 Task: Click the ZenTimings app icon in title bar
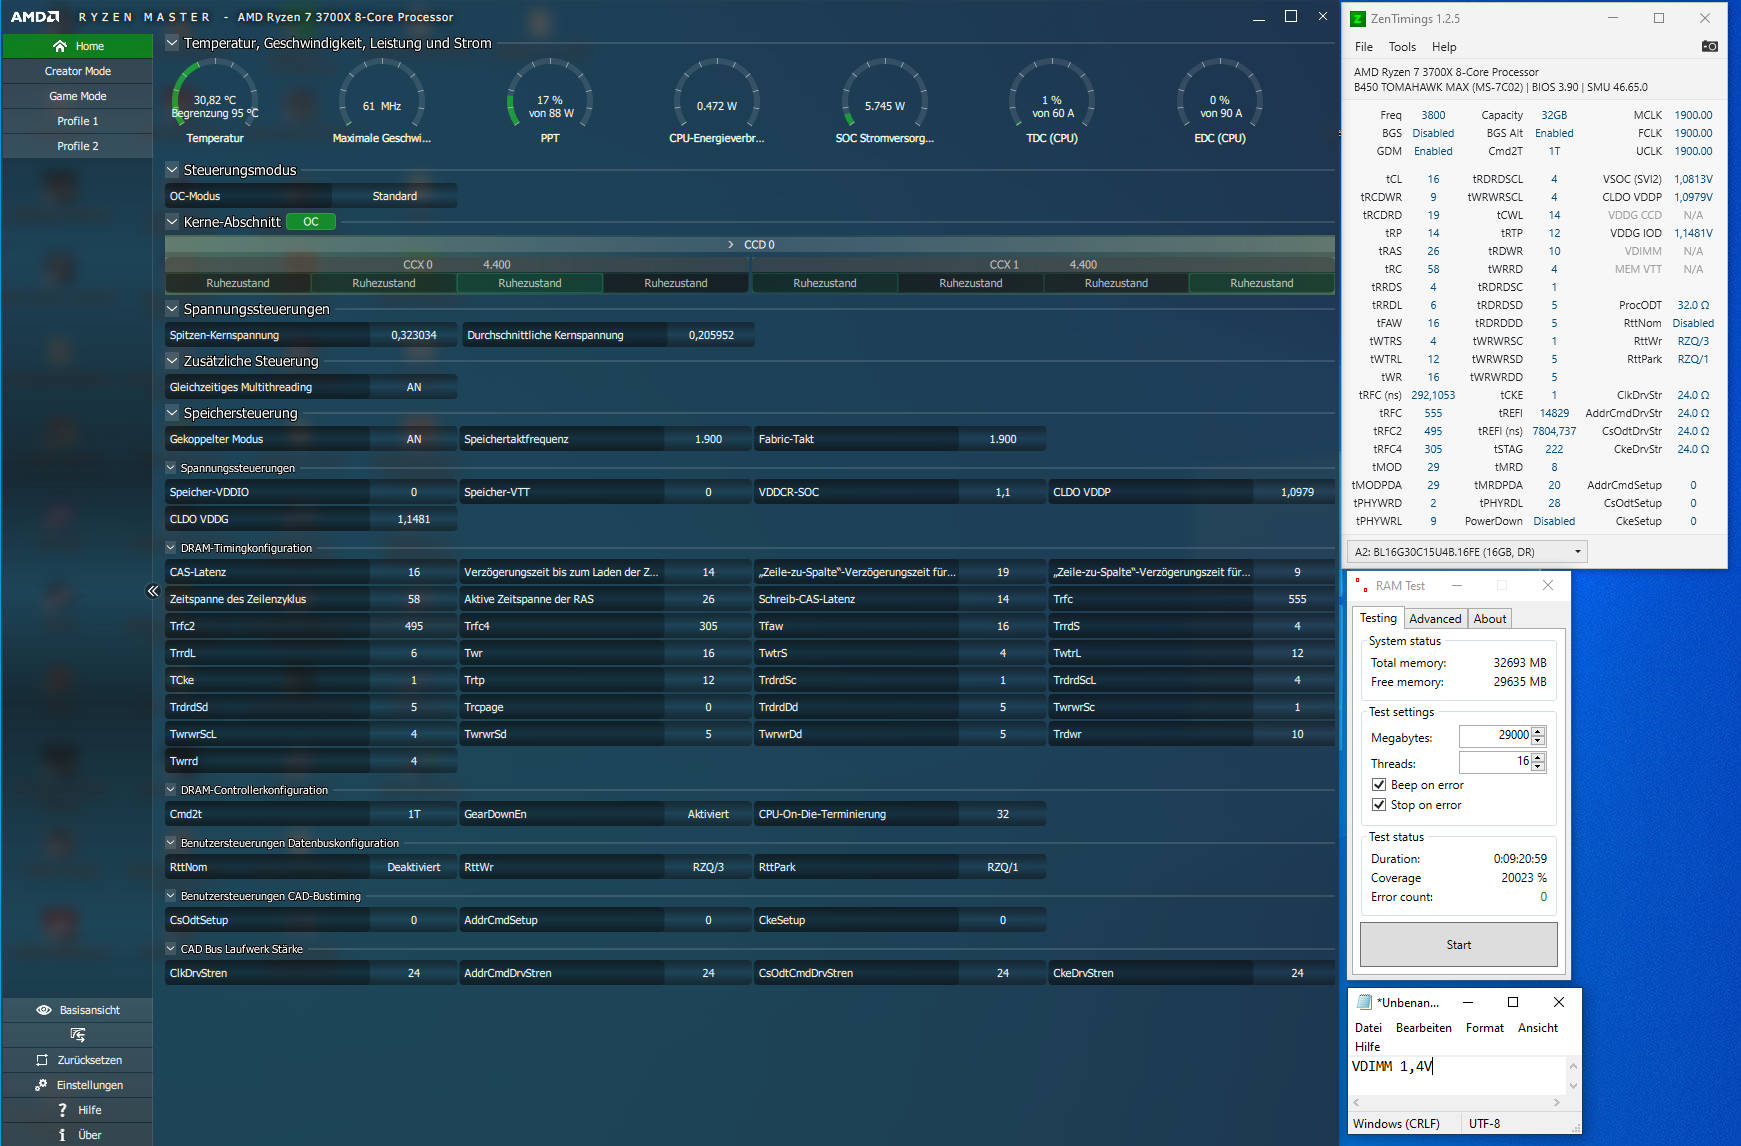pyautogui.click(x=1358, y=19)
